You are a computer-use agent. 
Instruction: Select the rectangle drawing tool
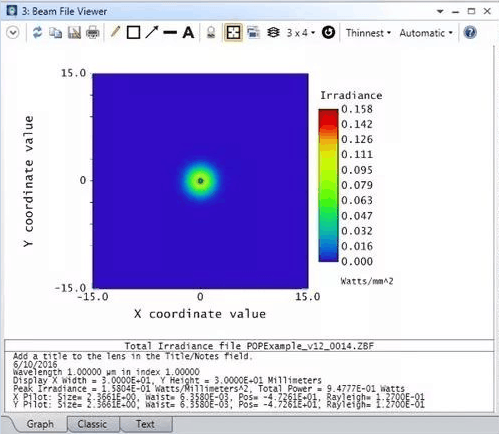pos(133,33)
